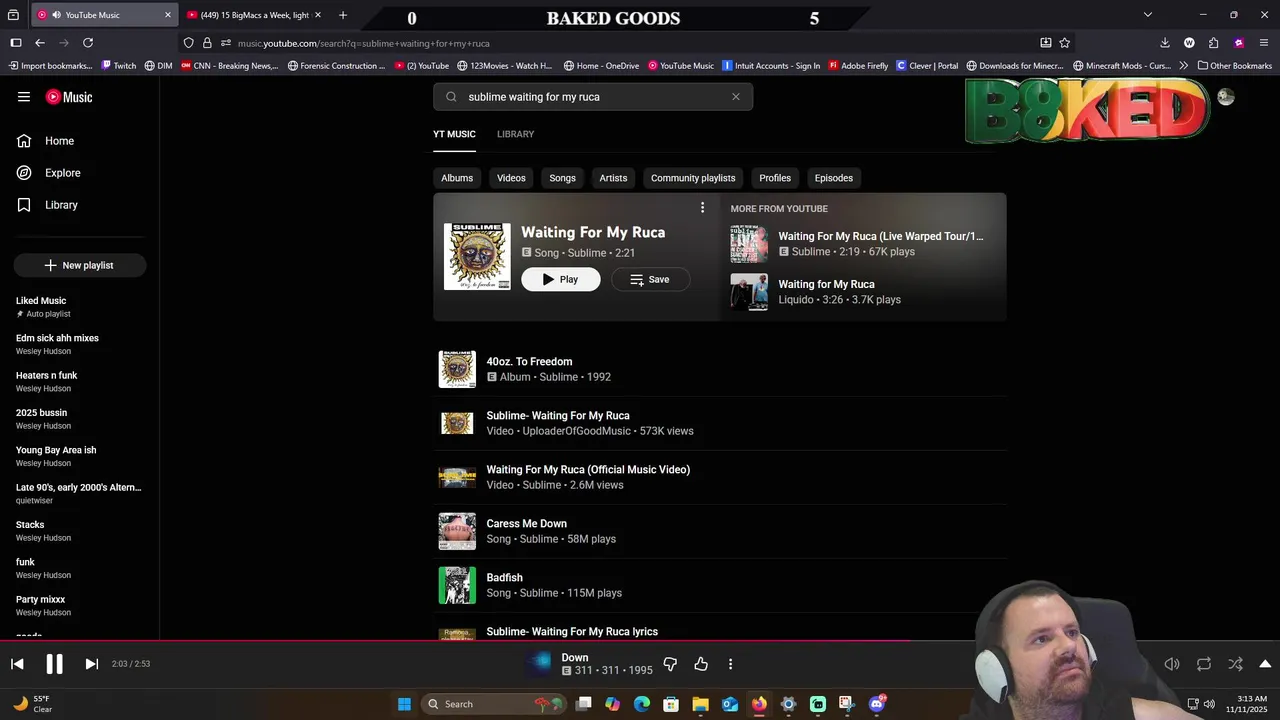Filter results by Artists chip
The height and width of the screenshot is (720, 1280).
(613, 178)
